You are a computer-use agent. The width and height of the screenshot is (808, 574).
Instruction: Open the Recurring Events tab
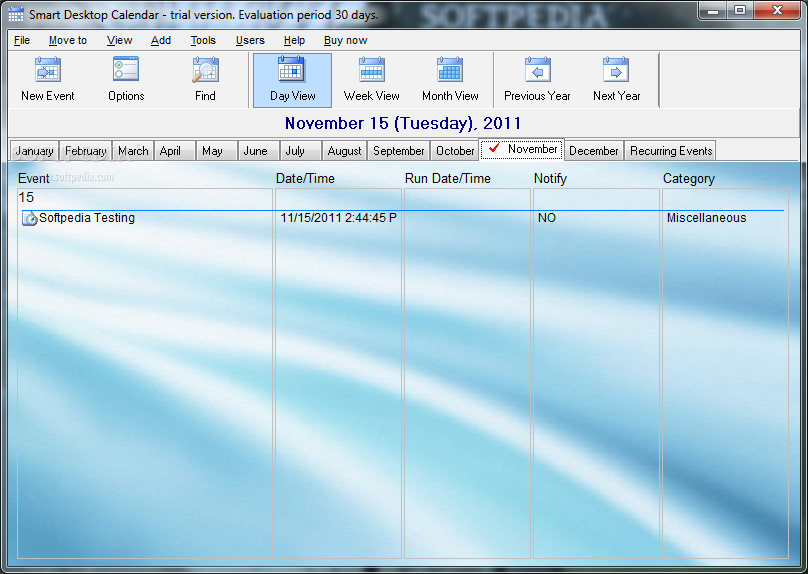pyautogui.click(x=670, y=151)
